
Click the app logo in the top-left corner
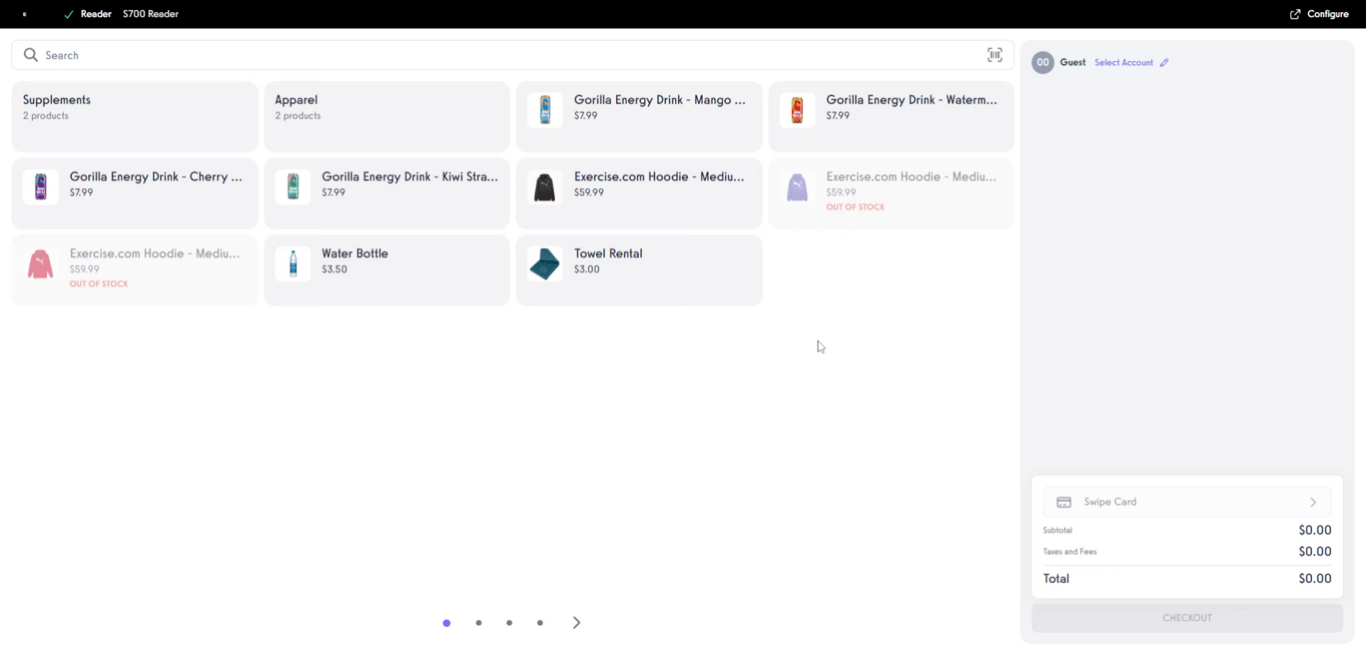coord(24,14)
